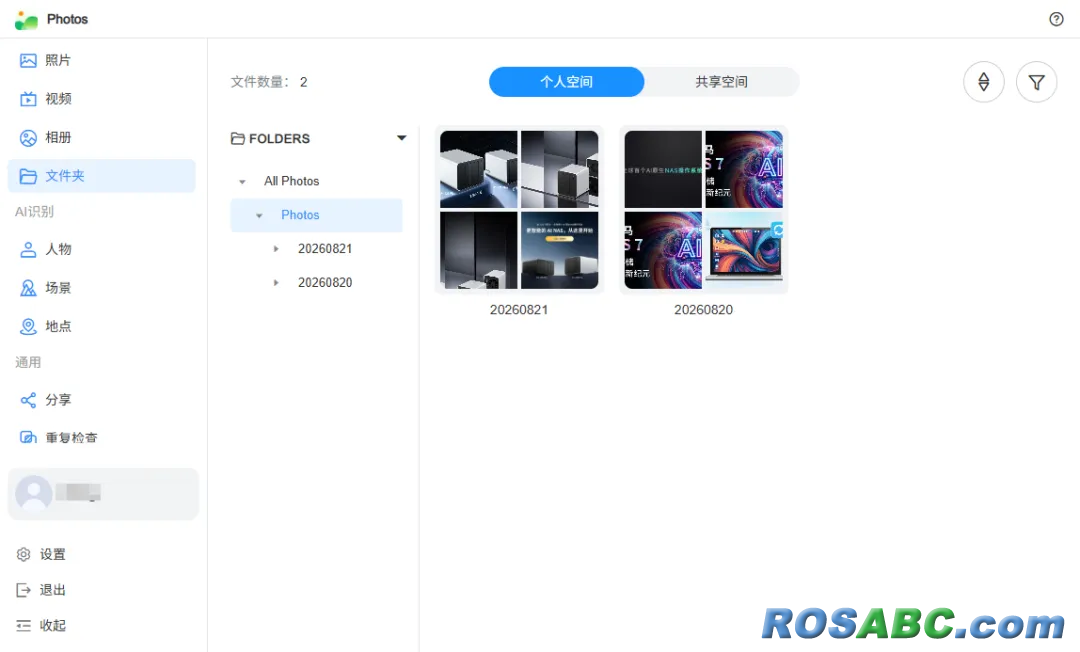Screen dimensions: 1080x652
Task: Click the 照片 picture icon in sidebar
Action: pyautogui.click(x=28, y=61)
